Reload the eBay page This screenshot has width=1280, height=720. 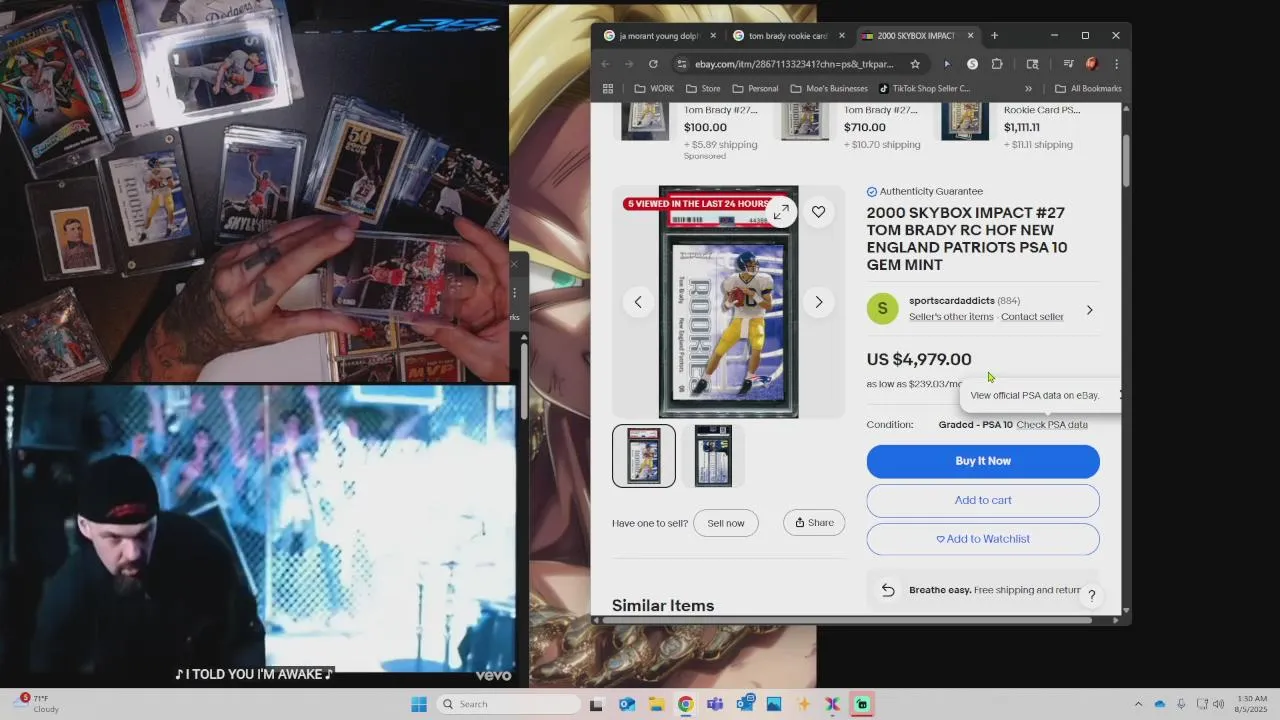(x=653, y=64)
